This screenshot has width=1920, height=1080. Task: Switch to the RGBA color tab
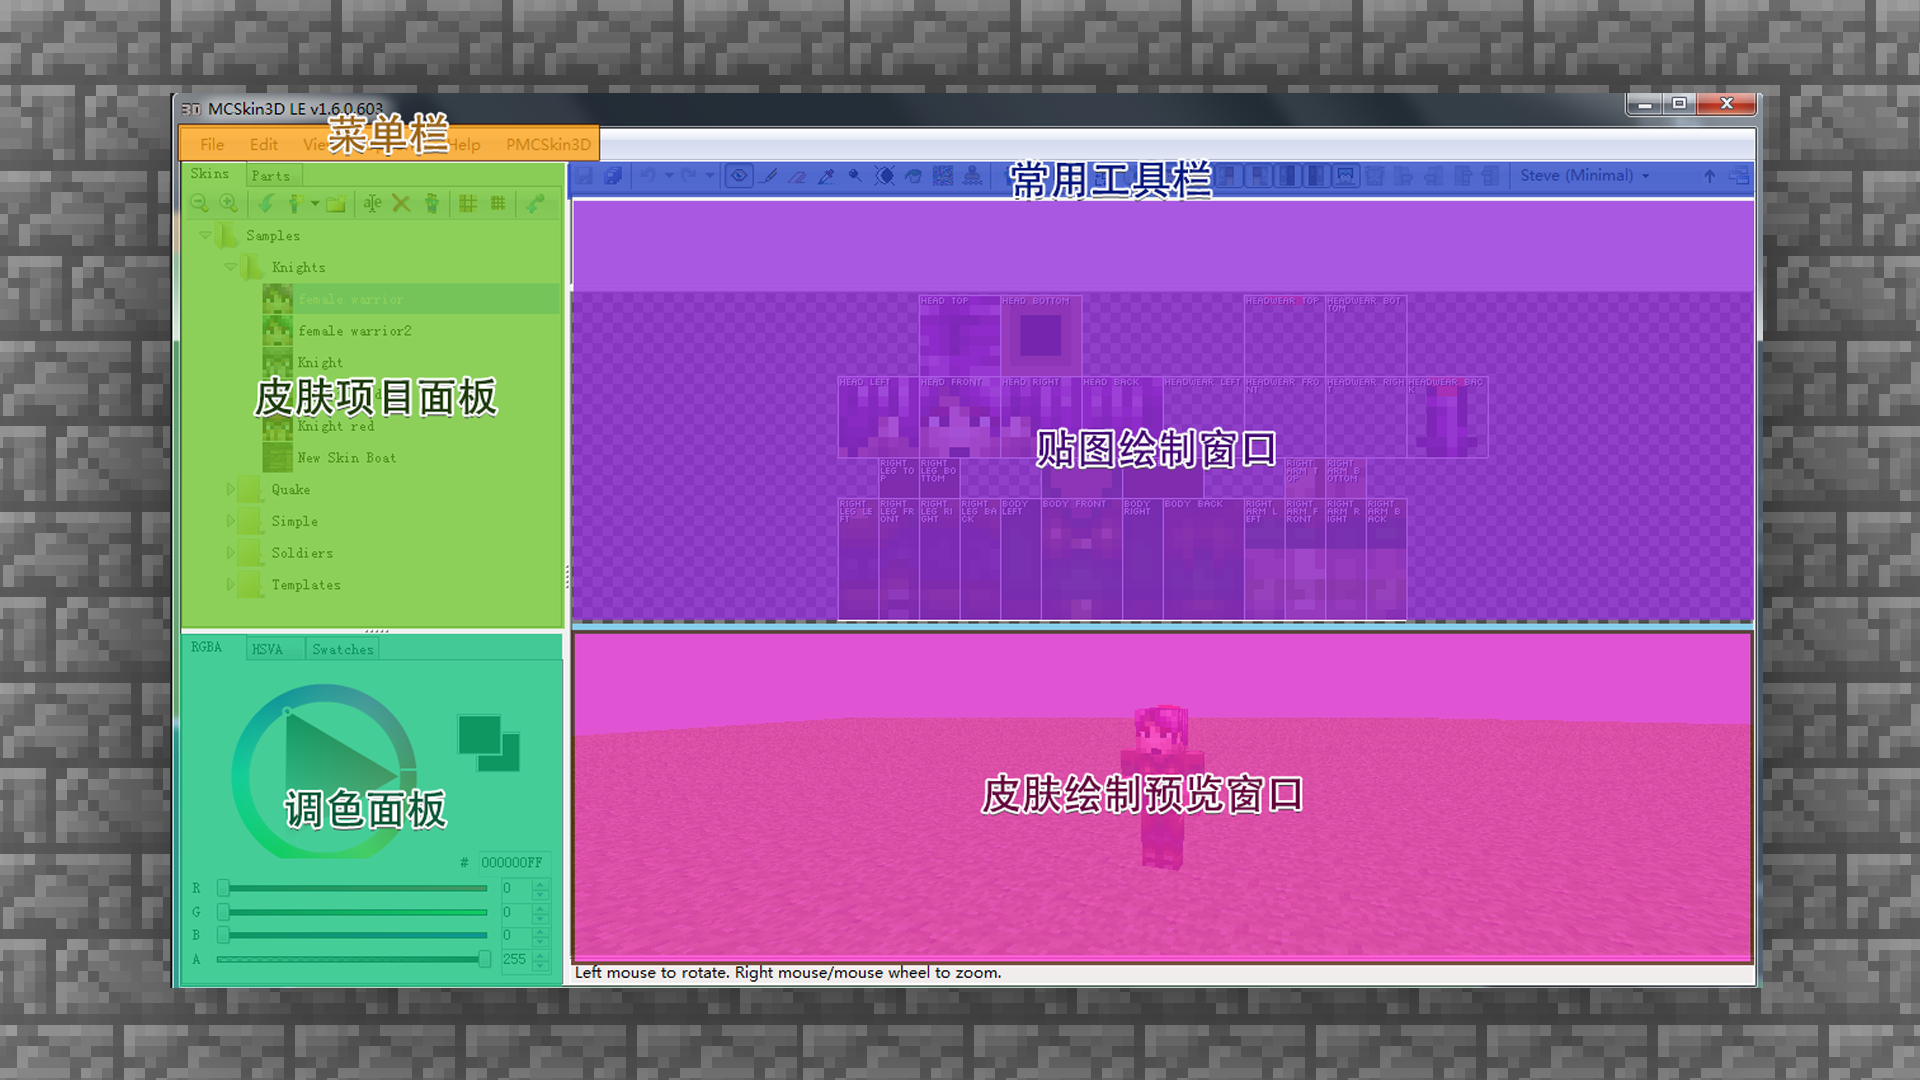pyautogui.click(x=207, y=648)
